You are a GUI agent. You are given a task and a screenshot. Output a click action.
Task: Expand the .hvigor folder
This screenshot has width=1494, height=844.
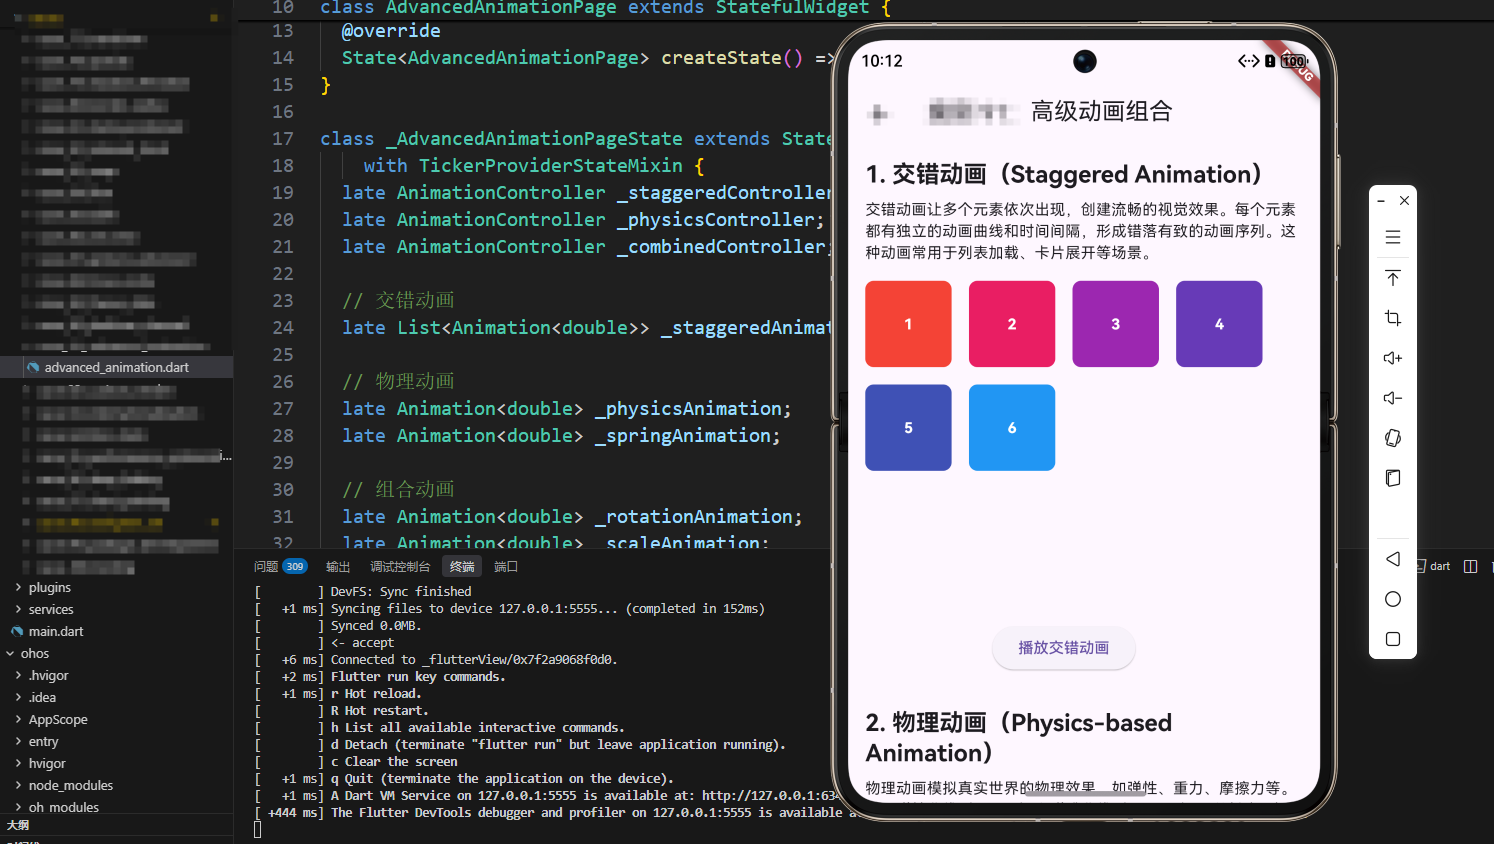tap(18, 675)
